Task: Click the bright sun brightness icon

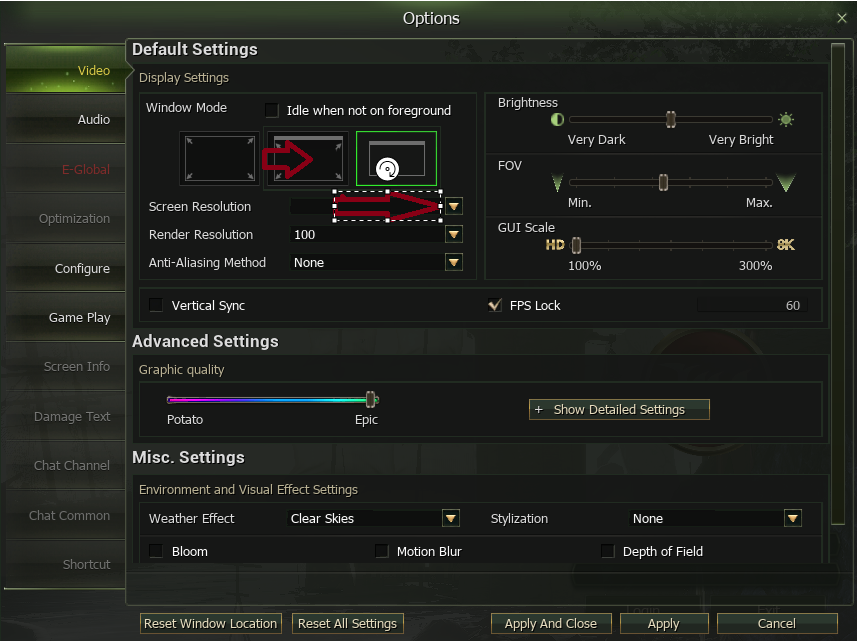Action: coord(786,119)
